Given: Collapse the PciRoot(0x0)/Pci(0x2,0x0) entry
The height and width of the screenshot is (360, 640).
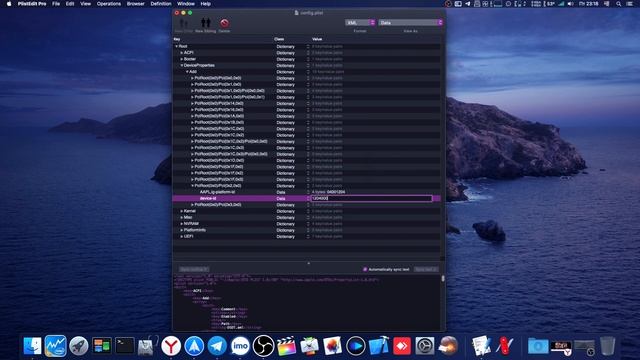Looking at the screenshot, I should click(192, 186).
